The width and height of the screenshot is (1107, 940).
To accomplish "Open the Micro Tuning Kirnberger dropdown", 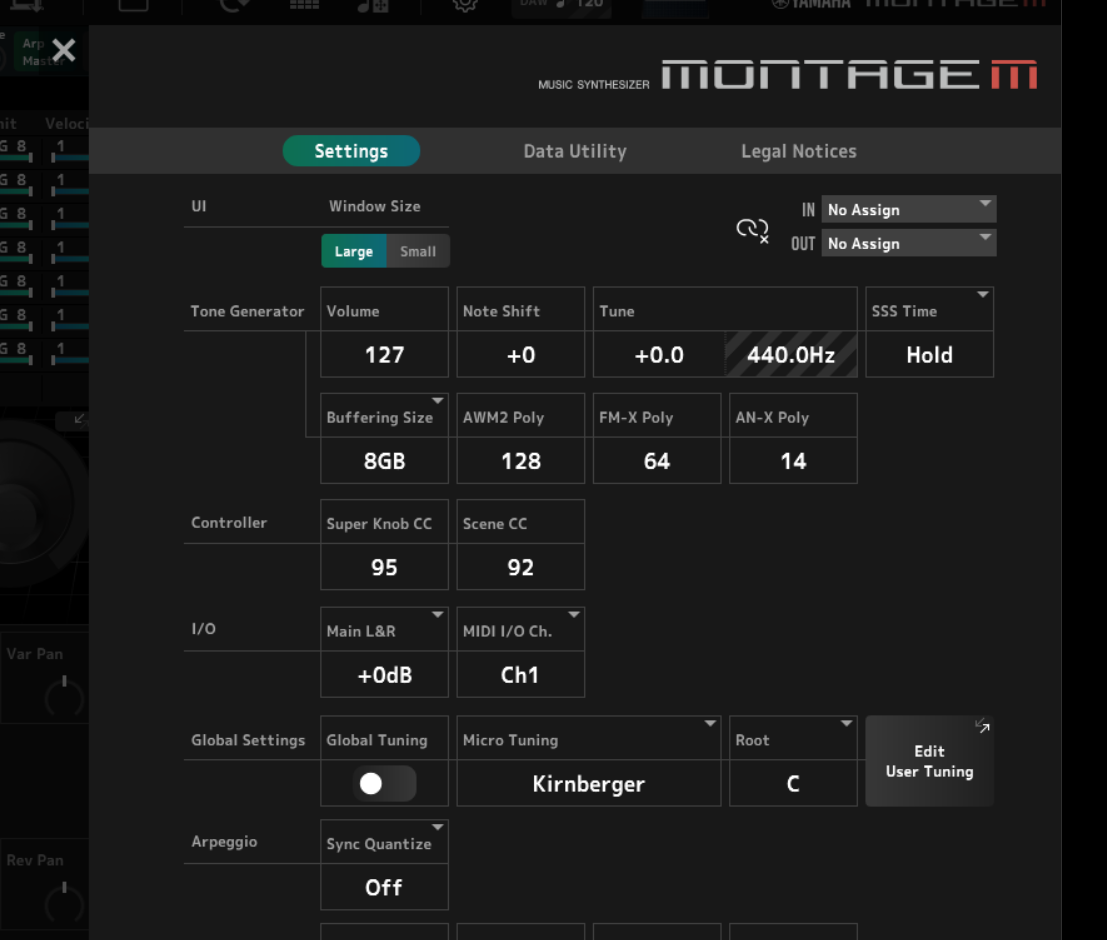I will 588,784.
